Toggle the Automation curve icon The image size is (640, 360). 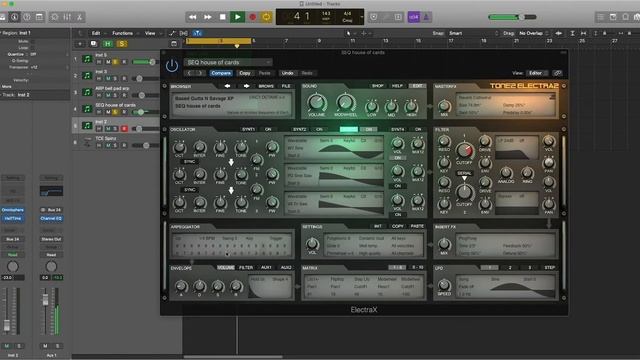pos(172,33)
